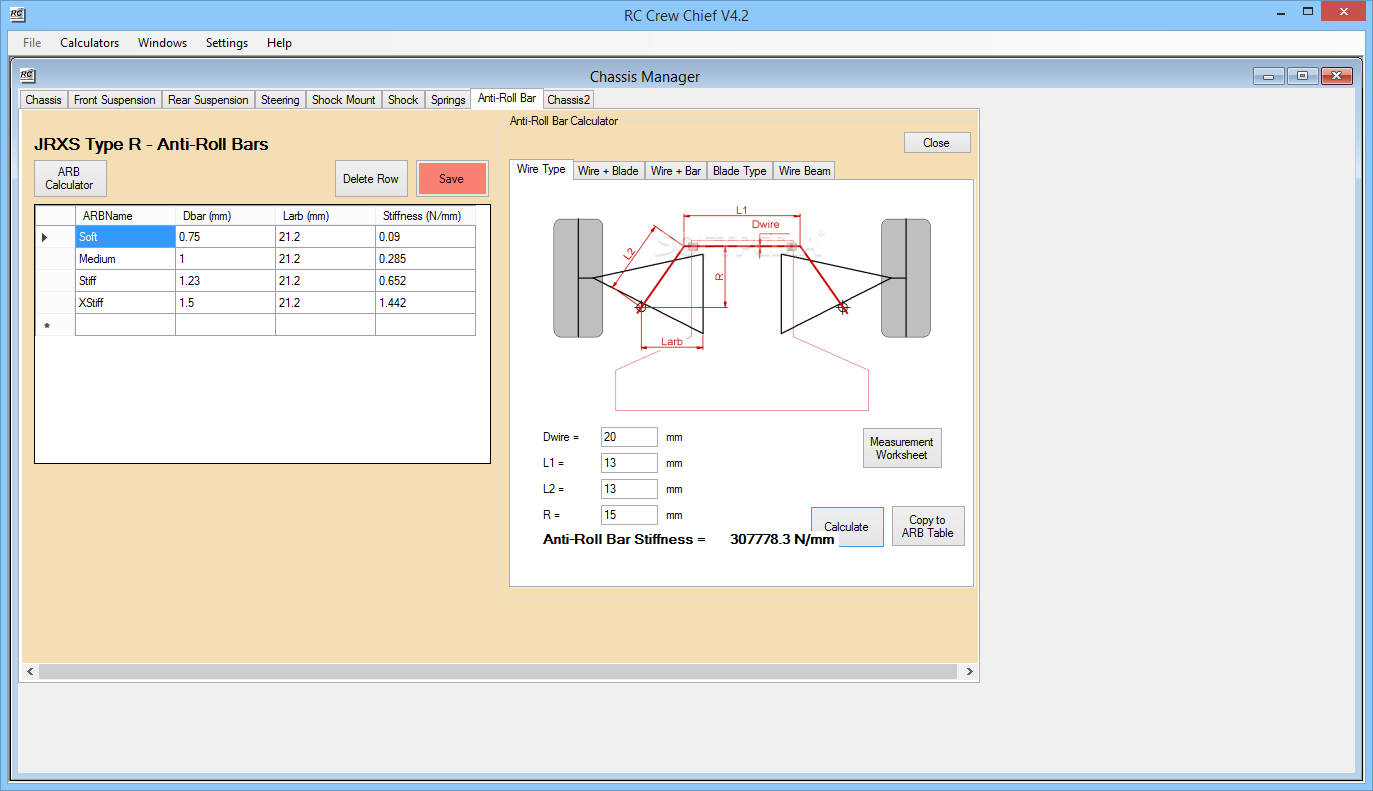Click the 0.652 stiffness cell
The height and width of the screenshot is (791, 1373).
pos(425,281)
